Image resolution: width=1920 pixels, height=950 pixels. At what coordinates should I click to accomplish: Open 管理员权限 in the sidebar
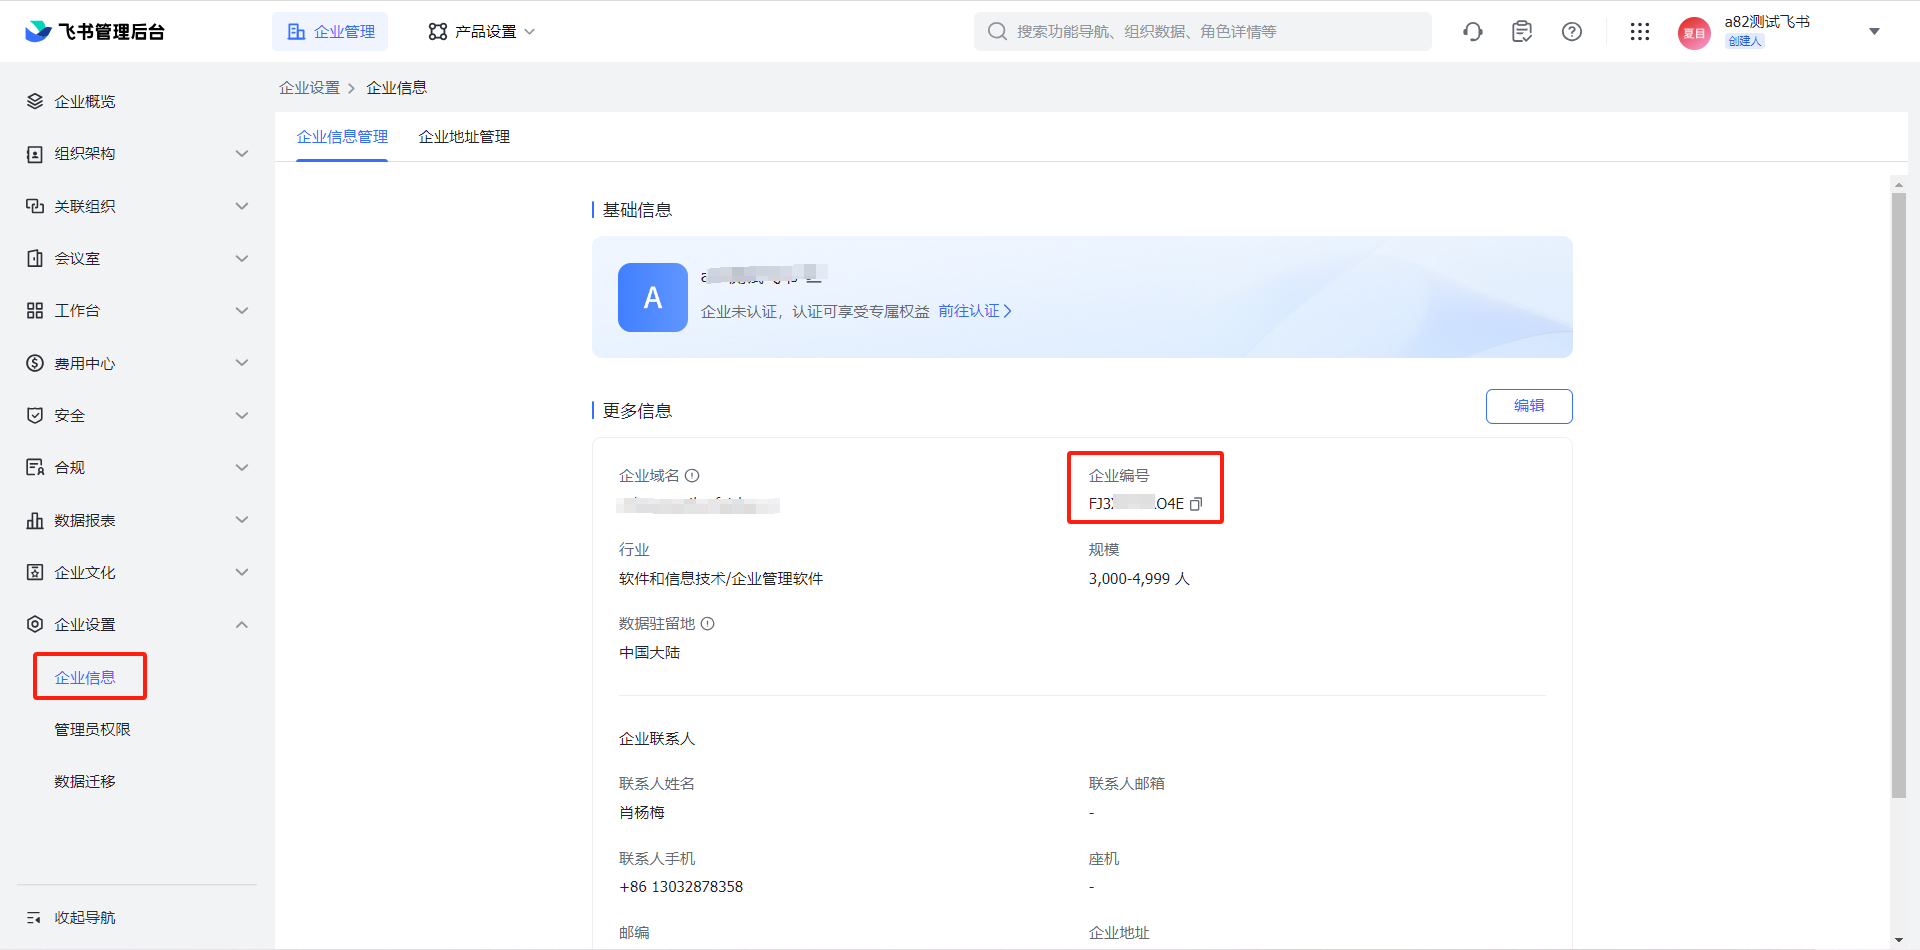point(92,730)
